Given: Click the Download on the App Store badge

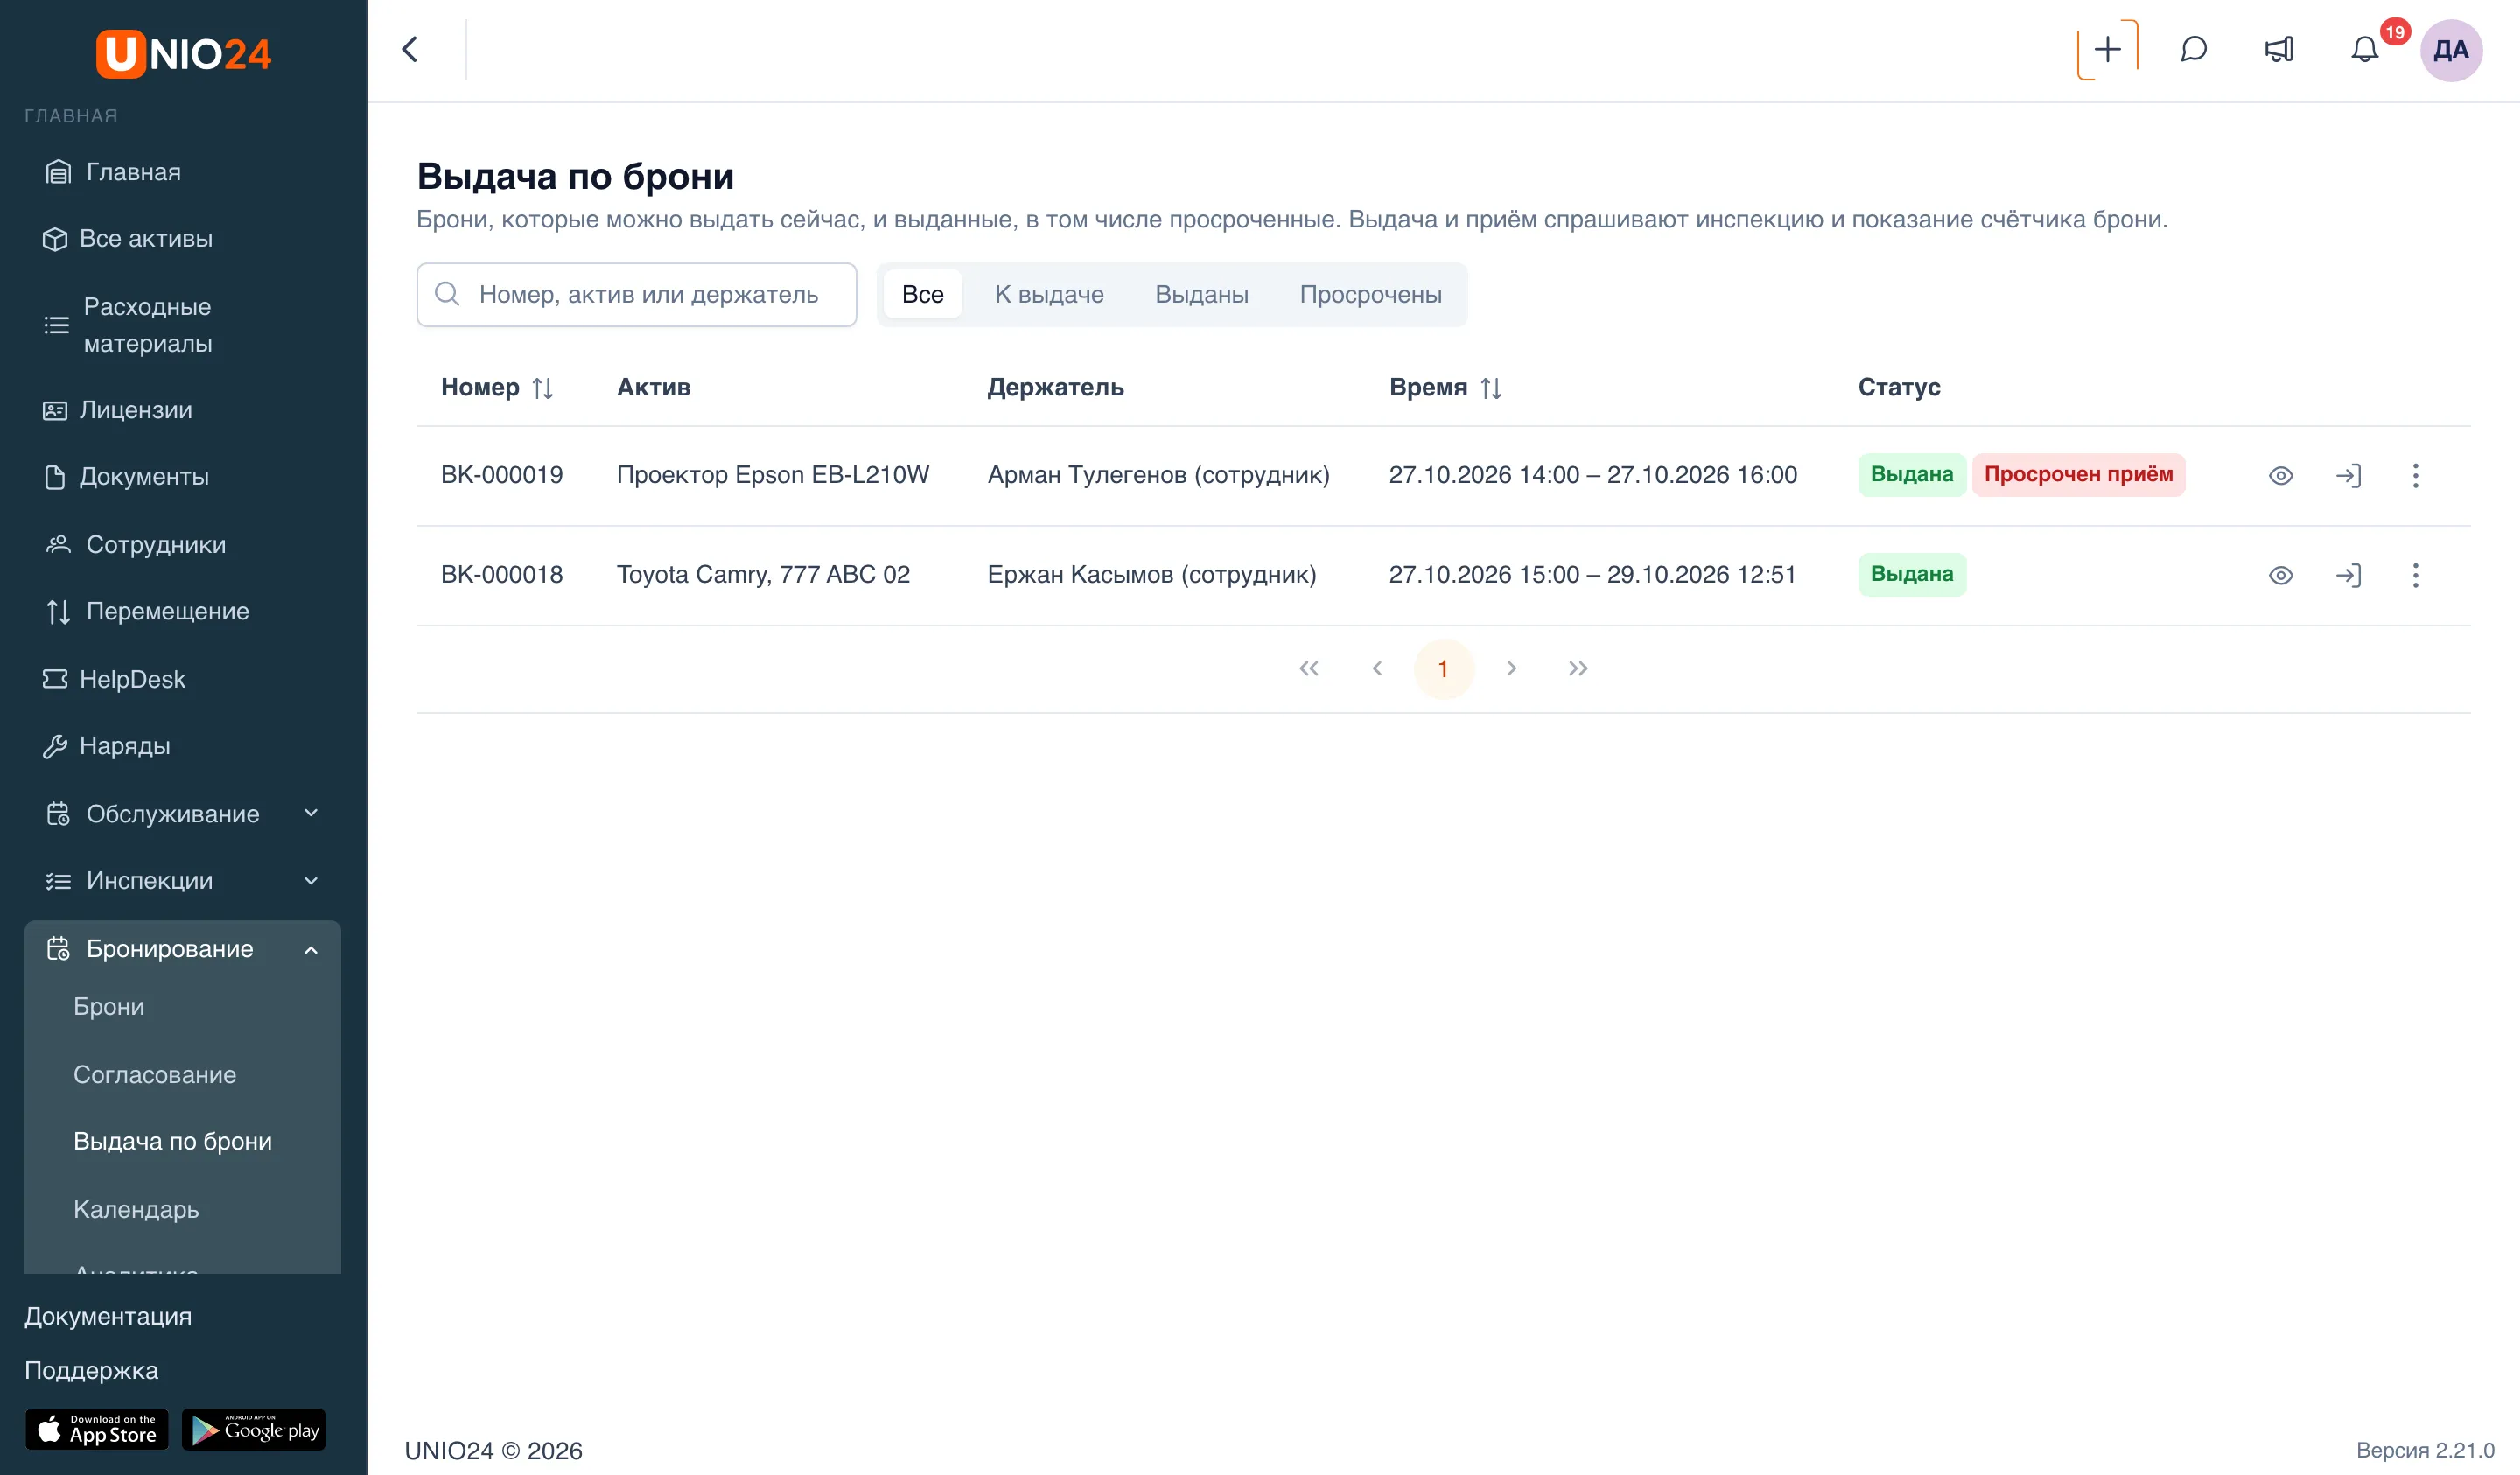Looking at the screenshot, I should click(x=97, y=1430).
